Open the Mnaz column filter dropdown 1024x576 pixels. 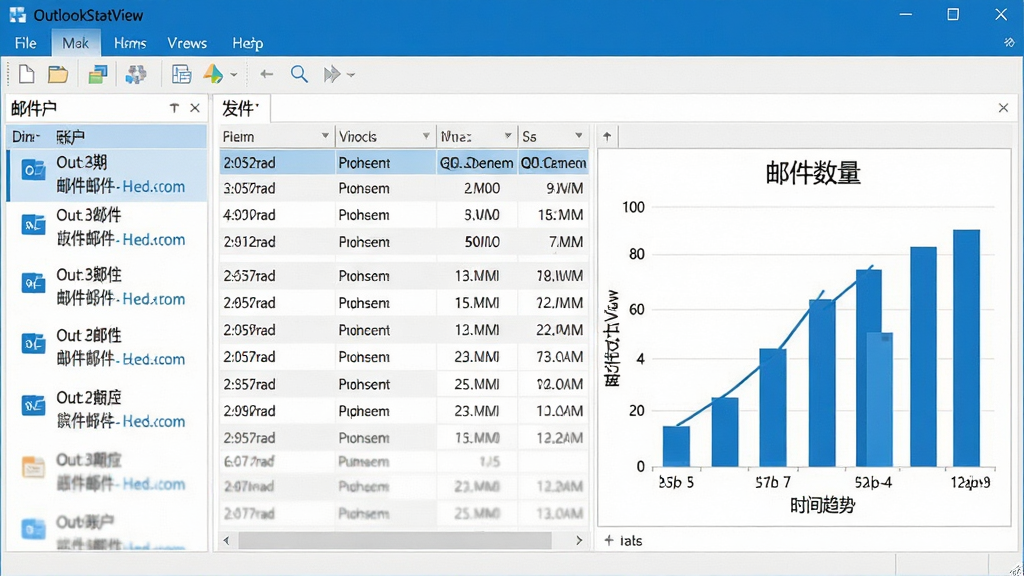(507, 136)
